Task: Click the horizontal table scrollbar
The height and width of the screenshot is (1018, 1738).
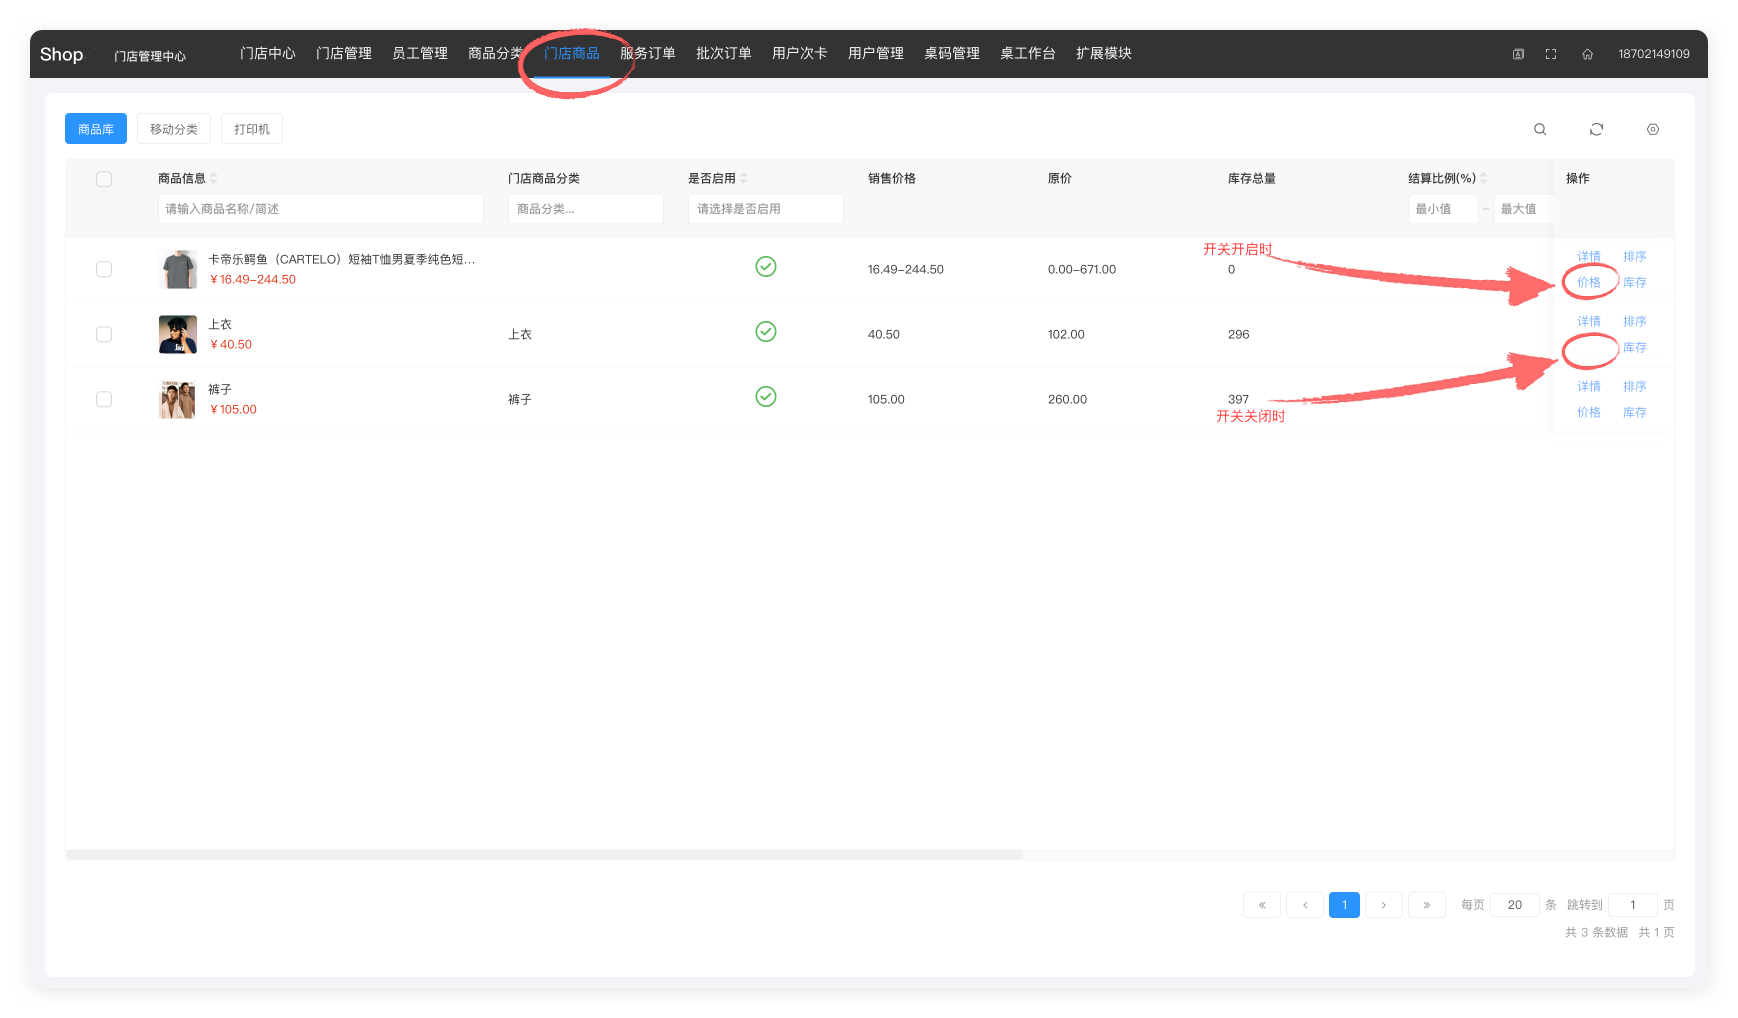Action: [x=544, y=855]
